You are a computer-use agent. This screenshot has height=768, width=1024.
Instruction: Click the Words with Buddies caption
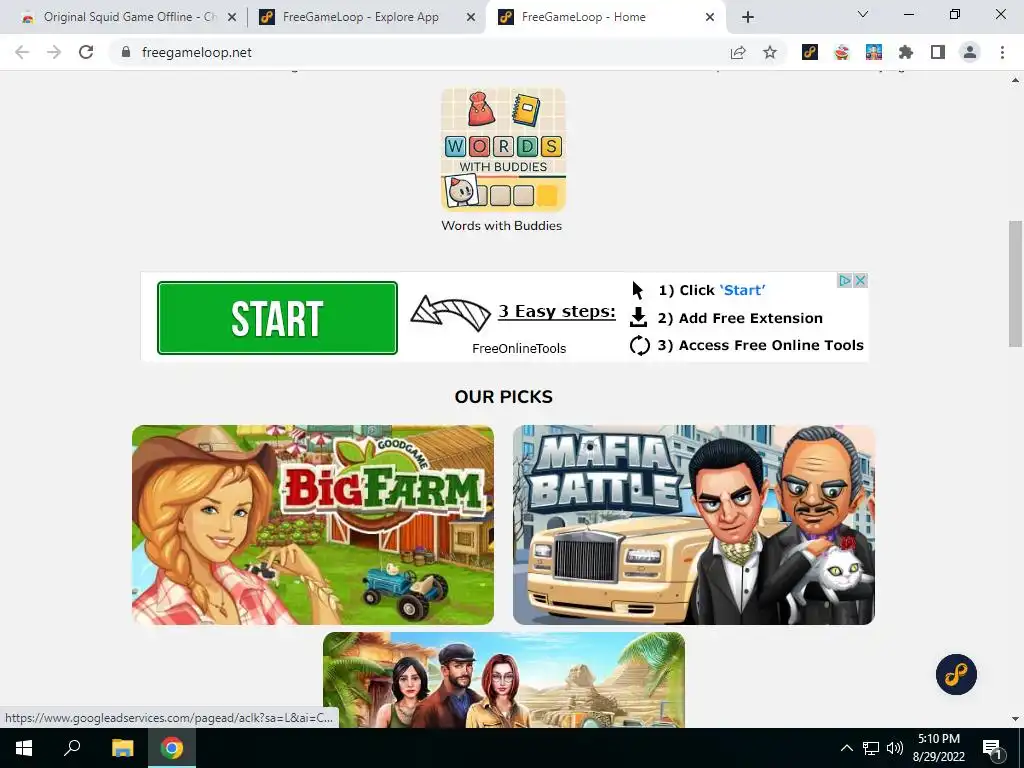[502, 225]
